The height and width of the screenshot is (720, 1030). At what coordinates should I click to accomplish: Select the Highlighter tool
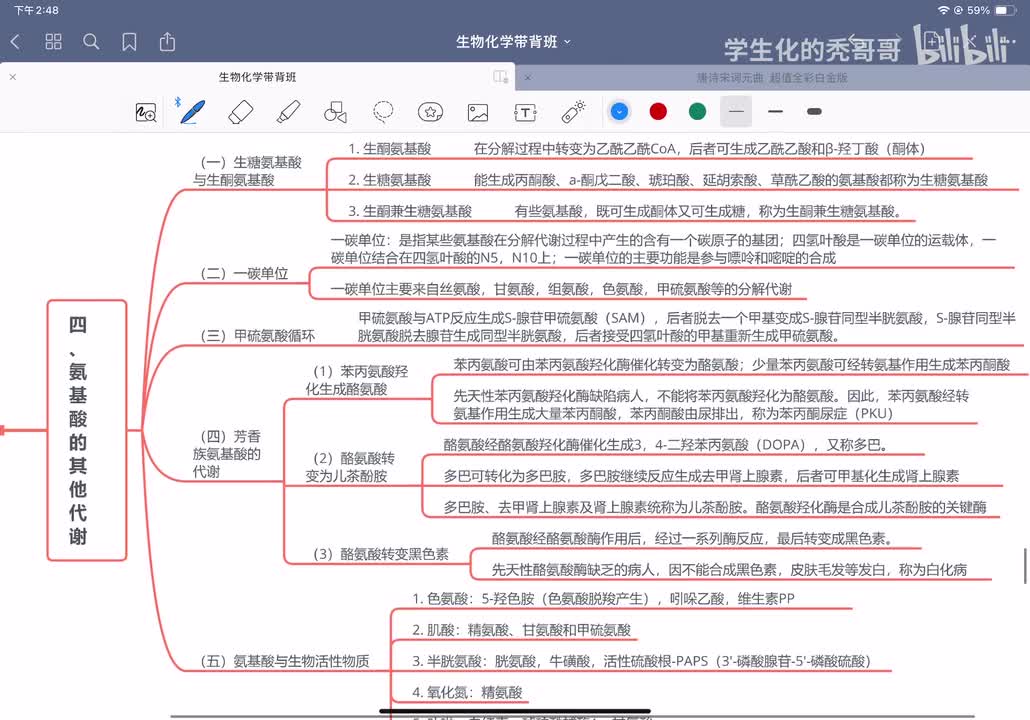pos(288,112)
